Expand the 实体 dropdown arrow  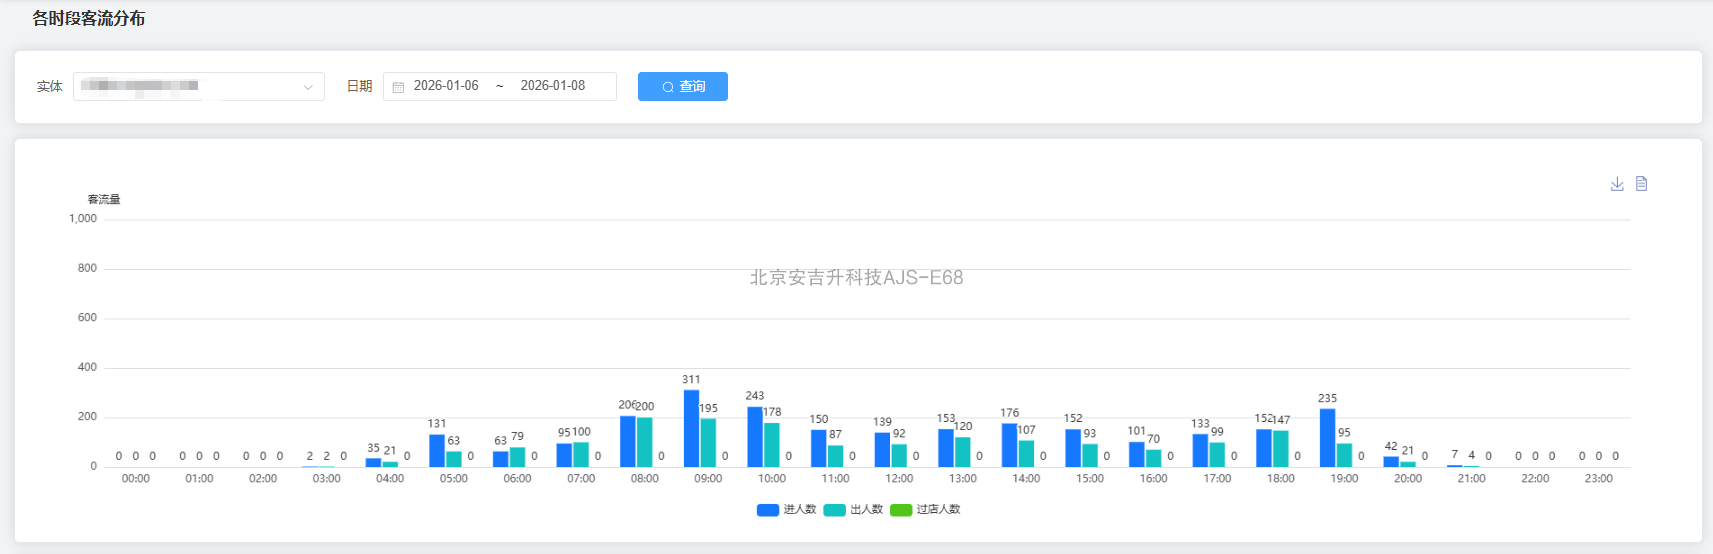coord(308,87)
